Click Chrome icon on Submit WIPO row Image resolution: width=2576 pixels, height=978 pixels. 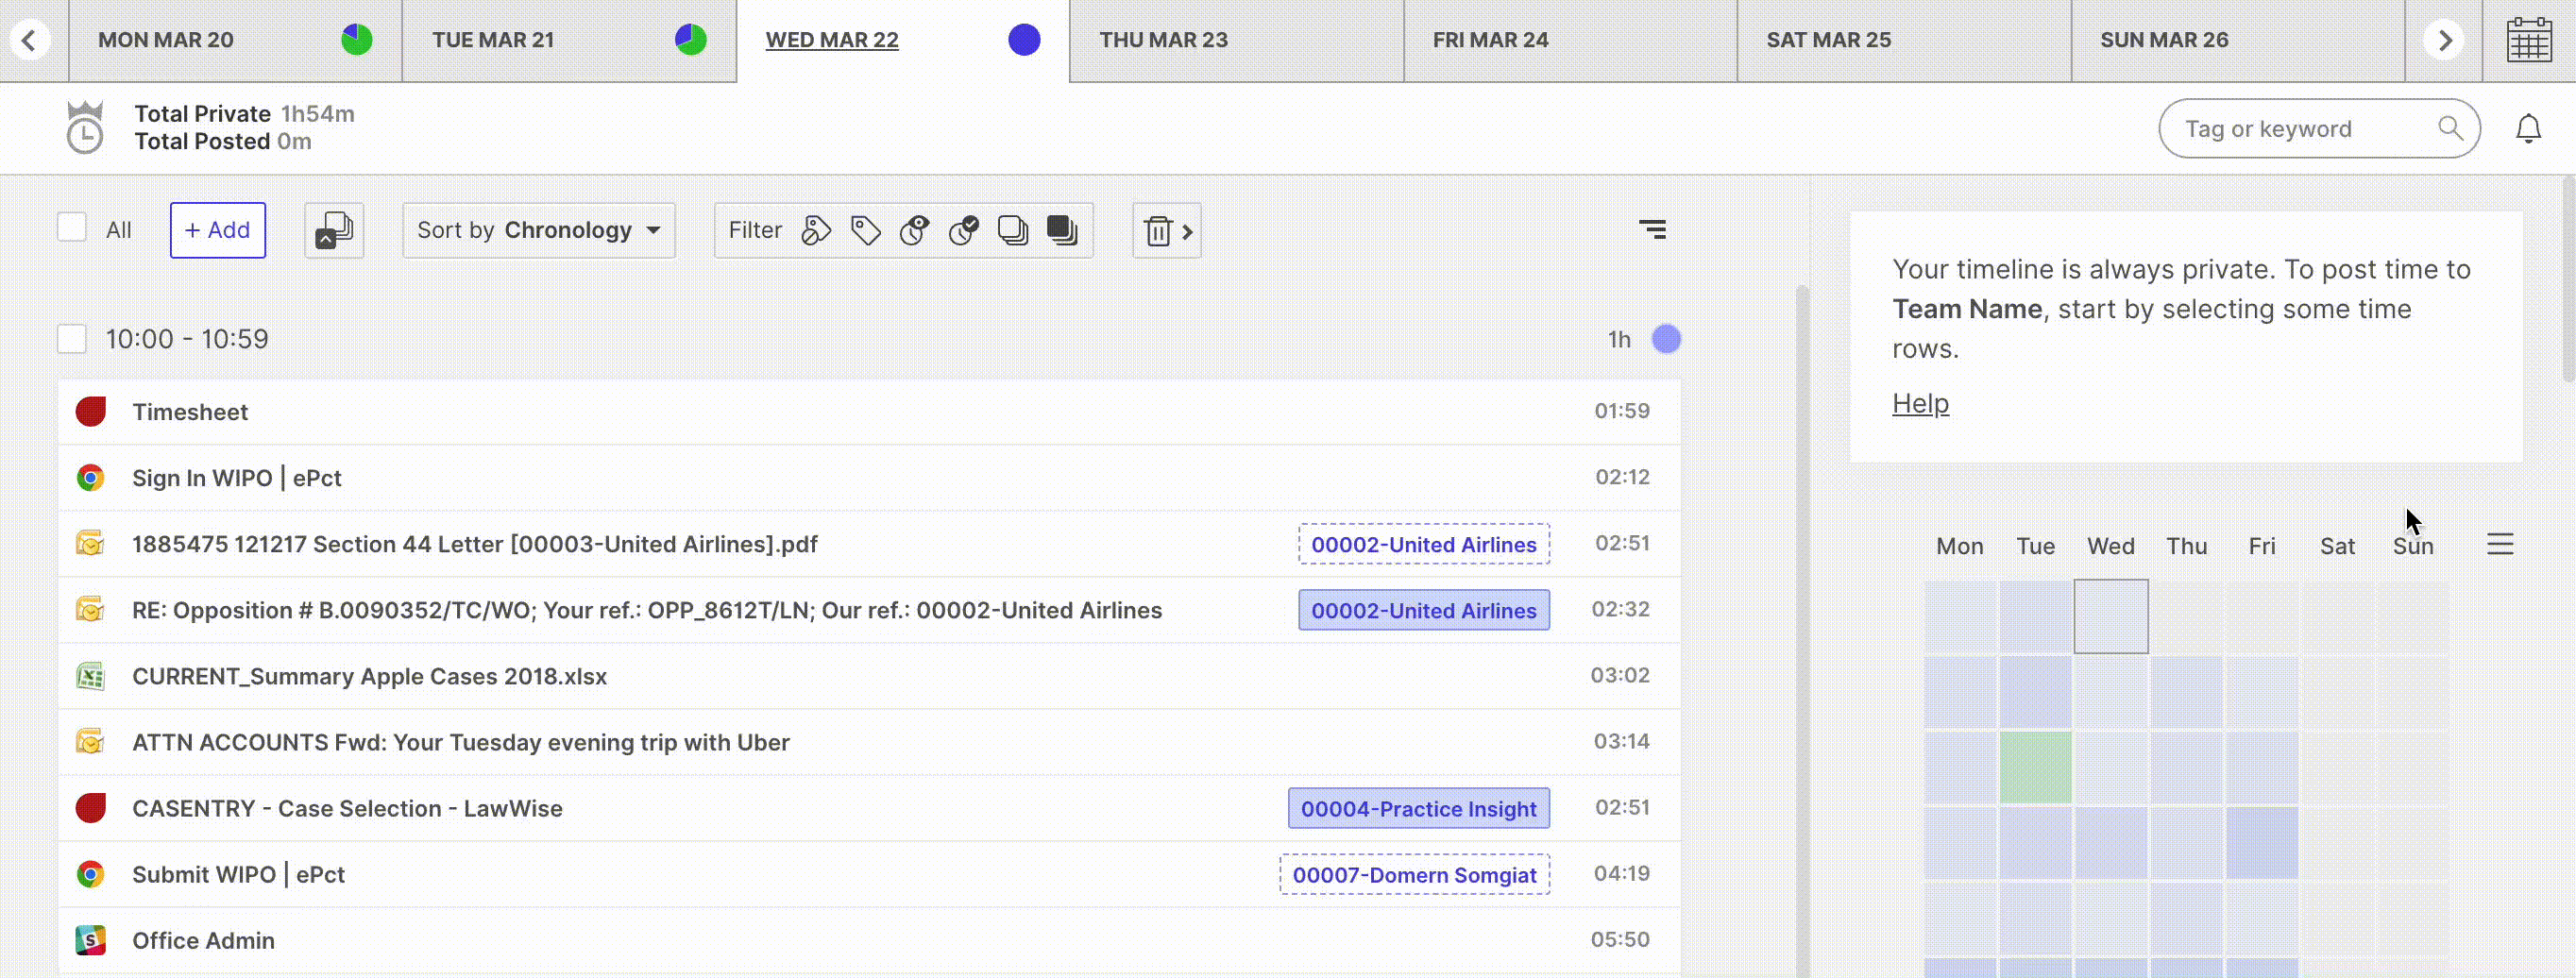pos(91,874)
